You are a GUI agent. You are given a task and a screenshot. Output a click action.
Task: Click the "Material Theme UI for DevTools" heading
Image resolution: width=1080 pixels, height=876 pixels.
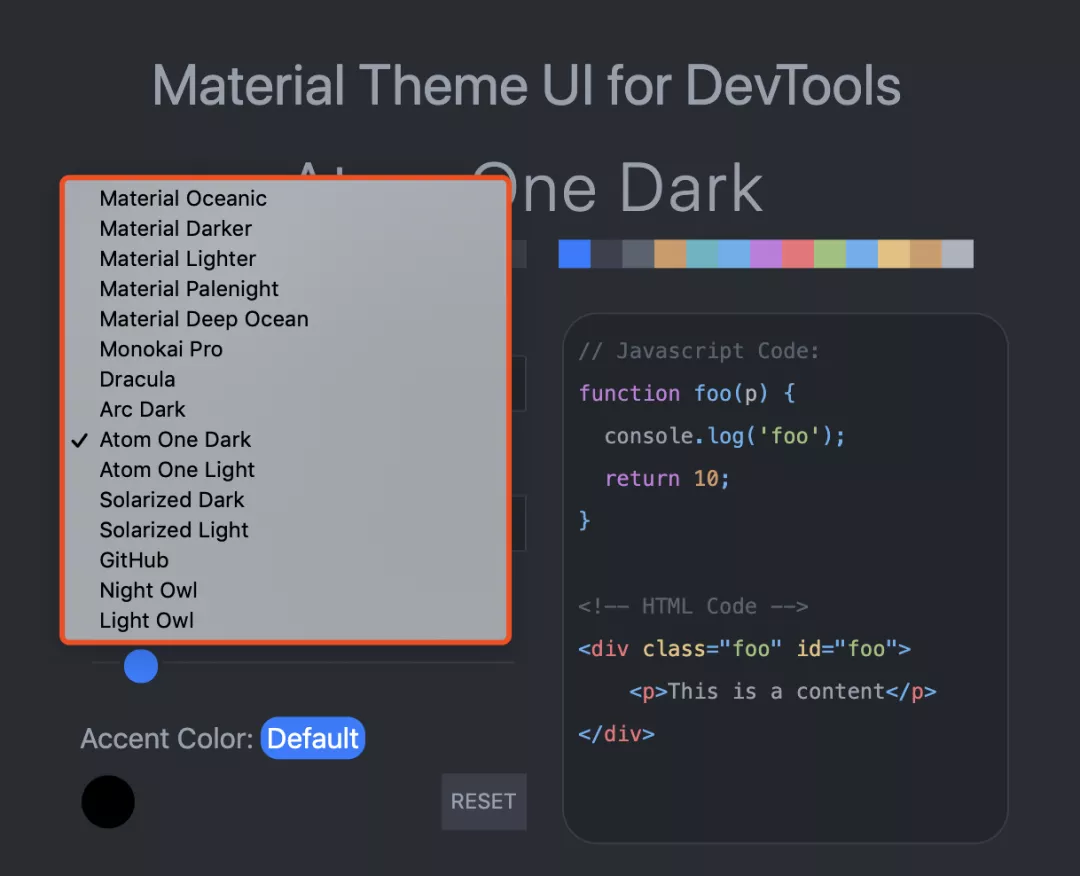pyautogui.click(x=526, y=85)
